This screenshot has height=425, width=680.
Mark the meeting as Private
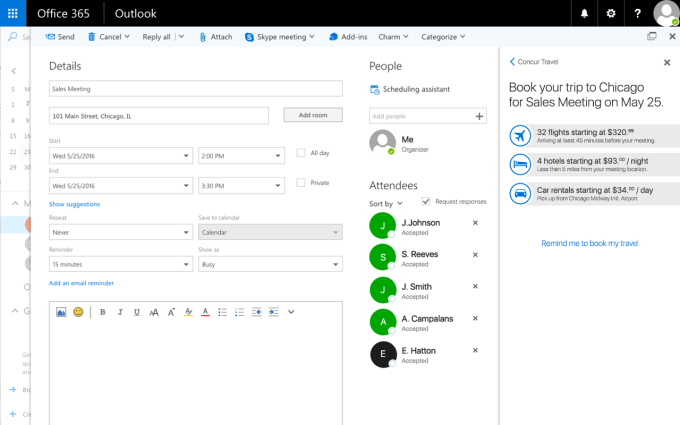(x=301, y=182)
